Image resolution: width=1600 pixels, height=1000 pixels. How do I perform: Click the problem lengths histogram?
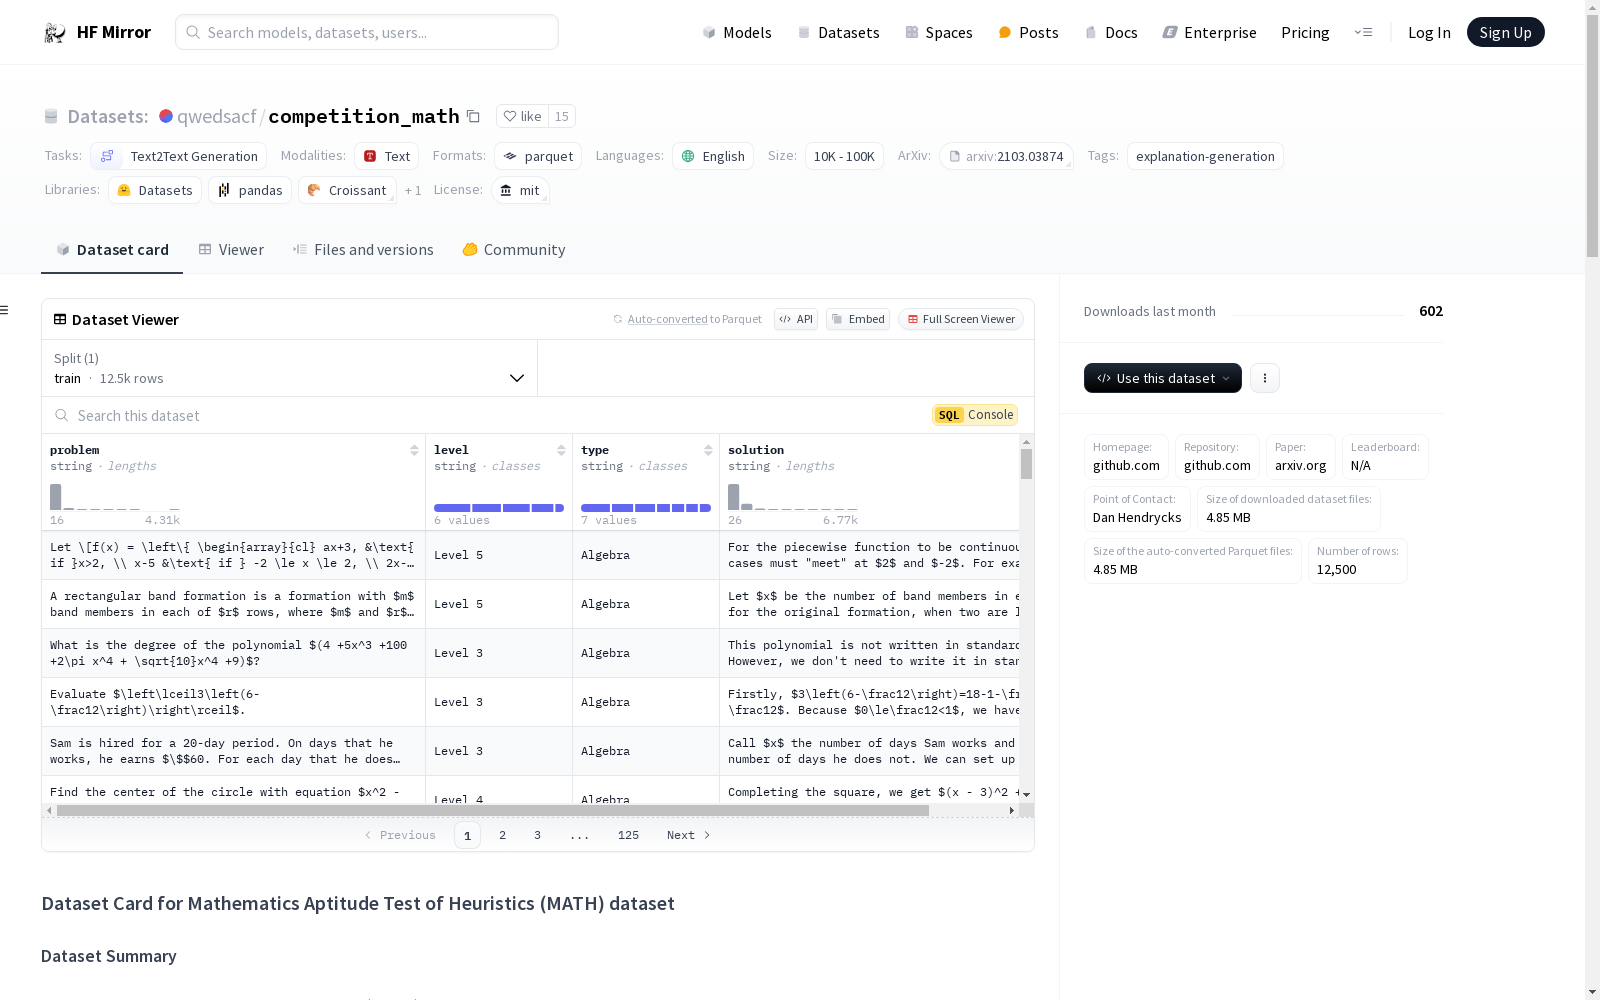coord(115,497)
